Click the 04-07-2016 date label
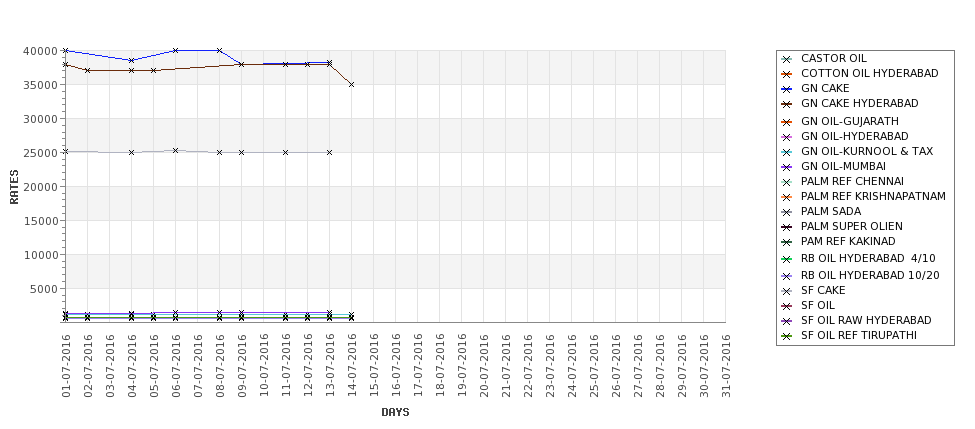This screenshot has height=429, width=975. tap(132, 366)
